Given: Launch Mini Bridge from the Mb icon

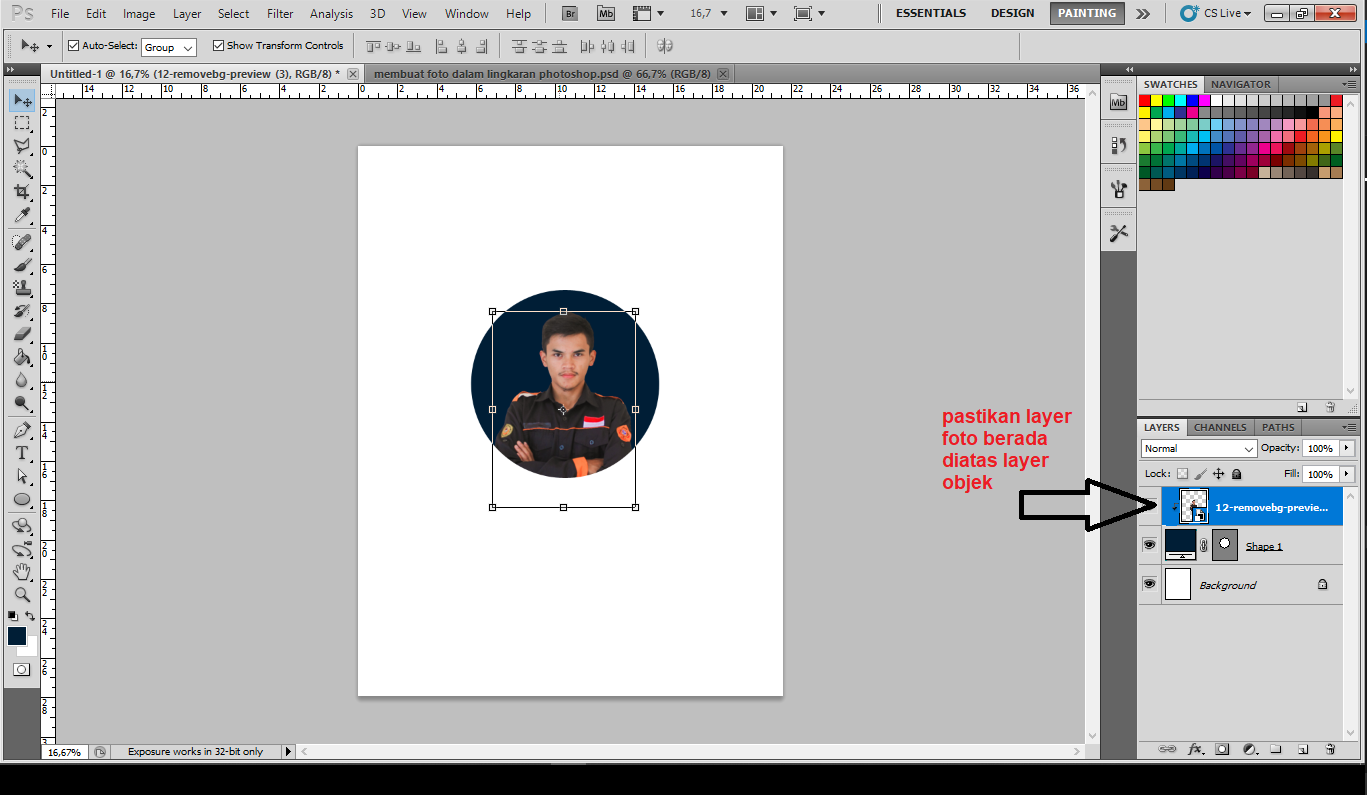Looking at the screenshot, I should (x=606, y=13).
